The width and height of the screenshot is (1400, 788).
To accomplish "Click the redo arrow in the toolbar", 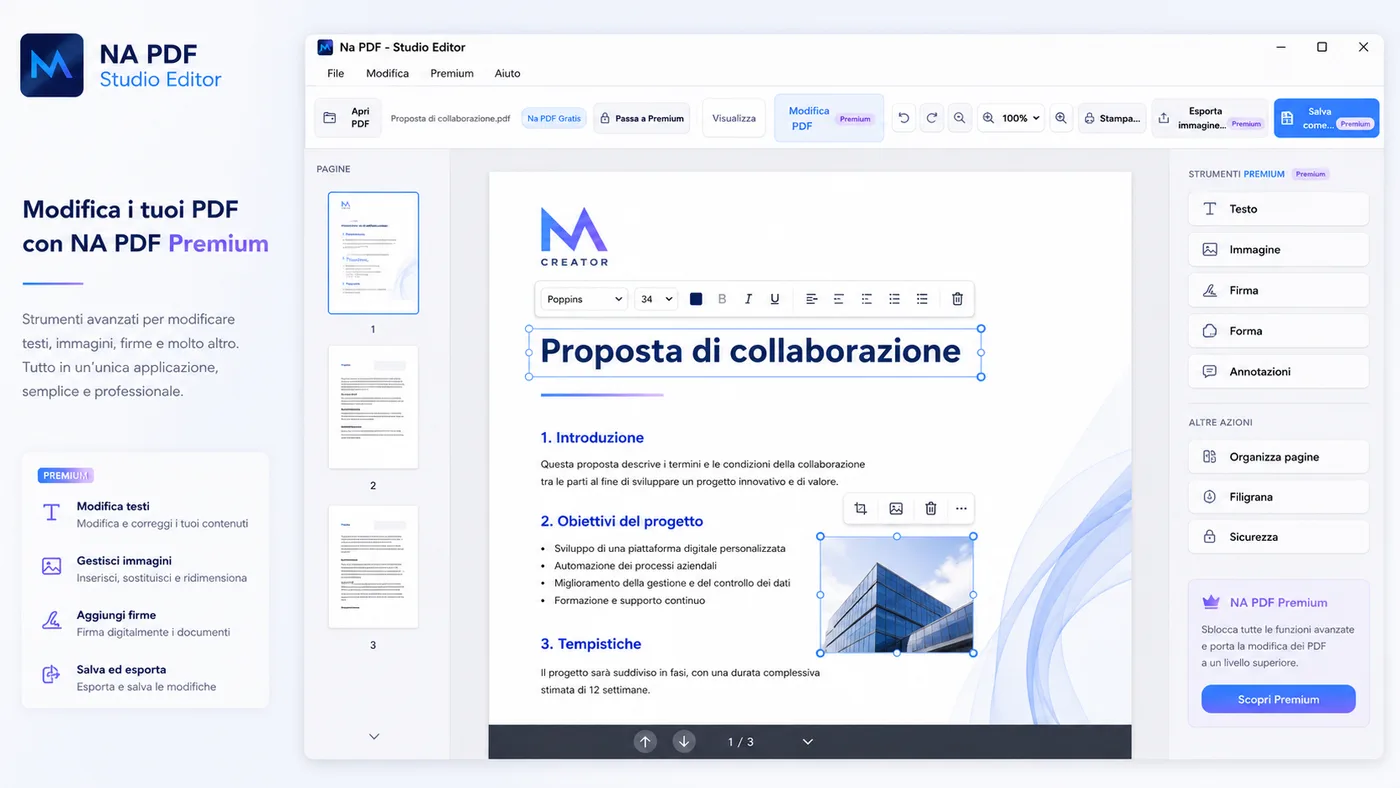I will [932, 118].
